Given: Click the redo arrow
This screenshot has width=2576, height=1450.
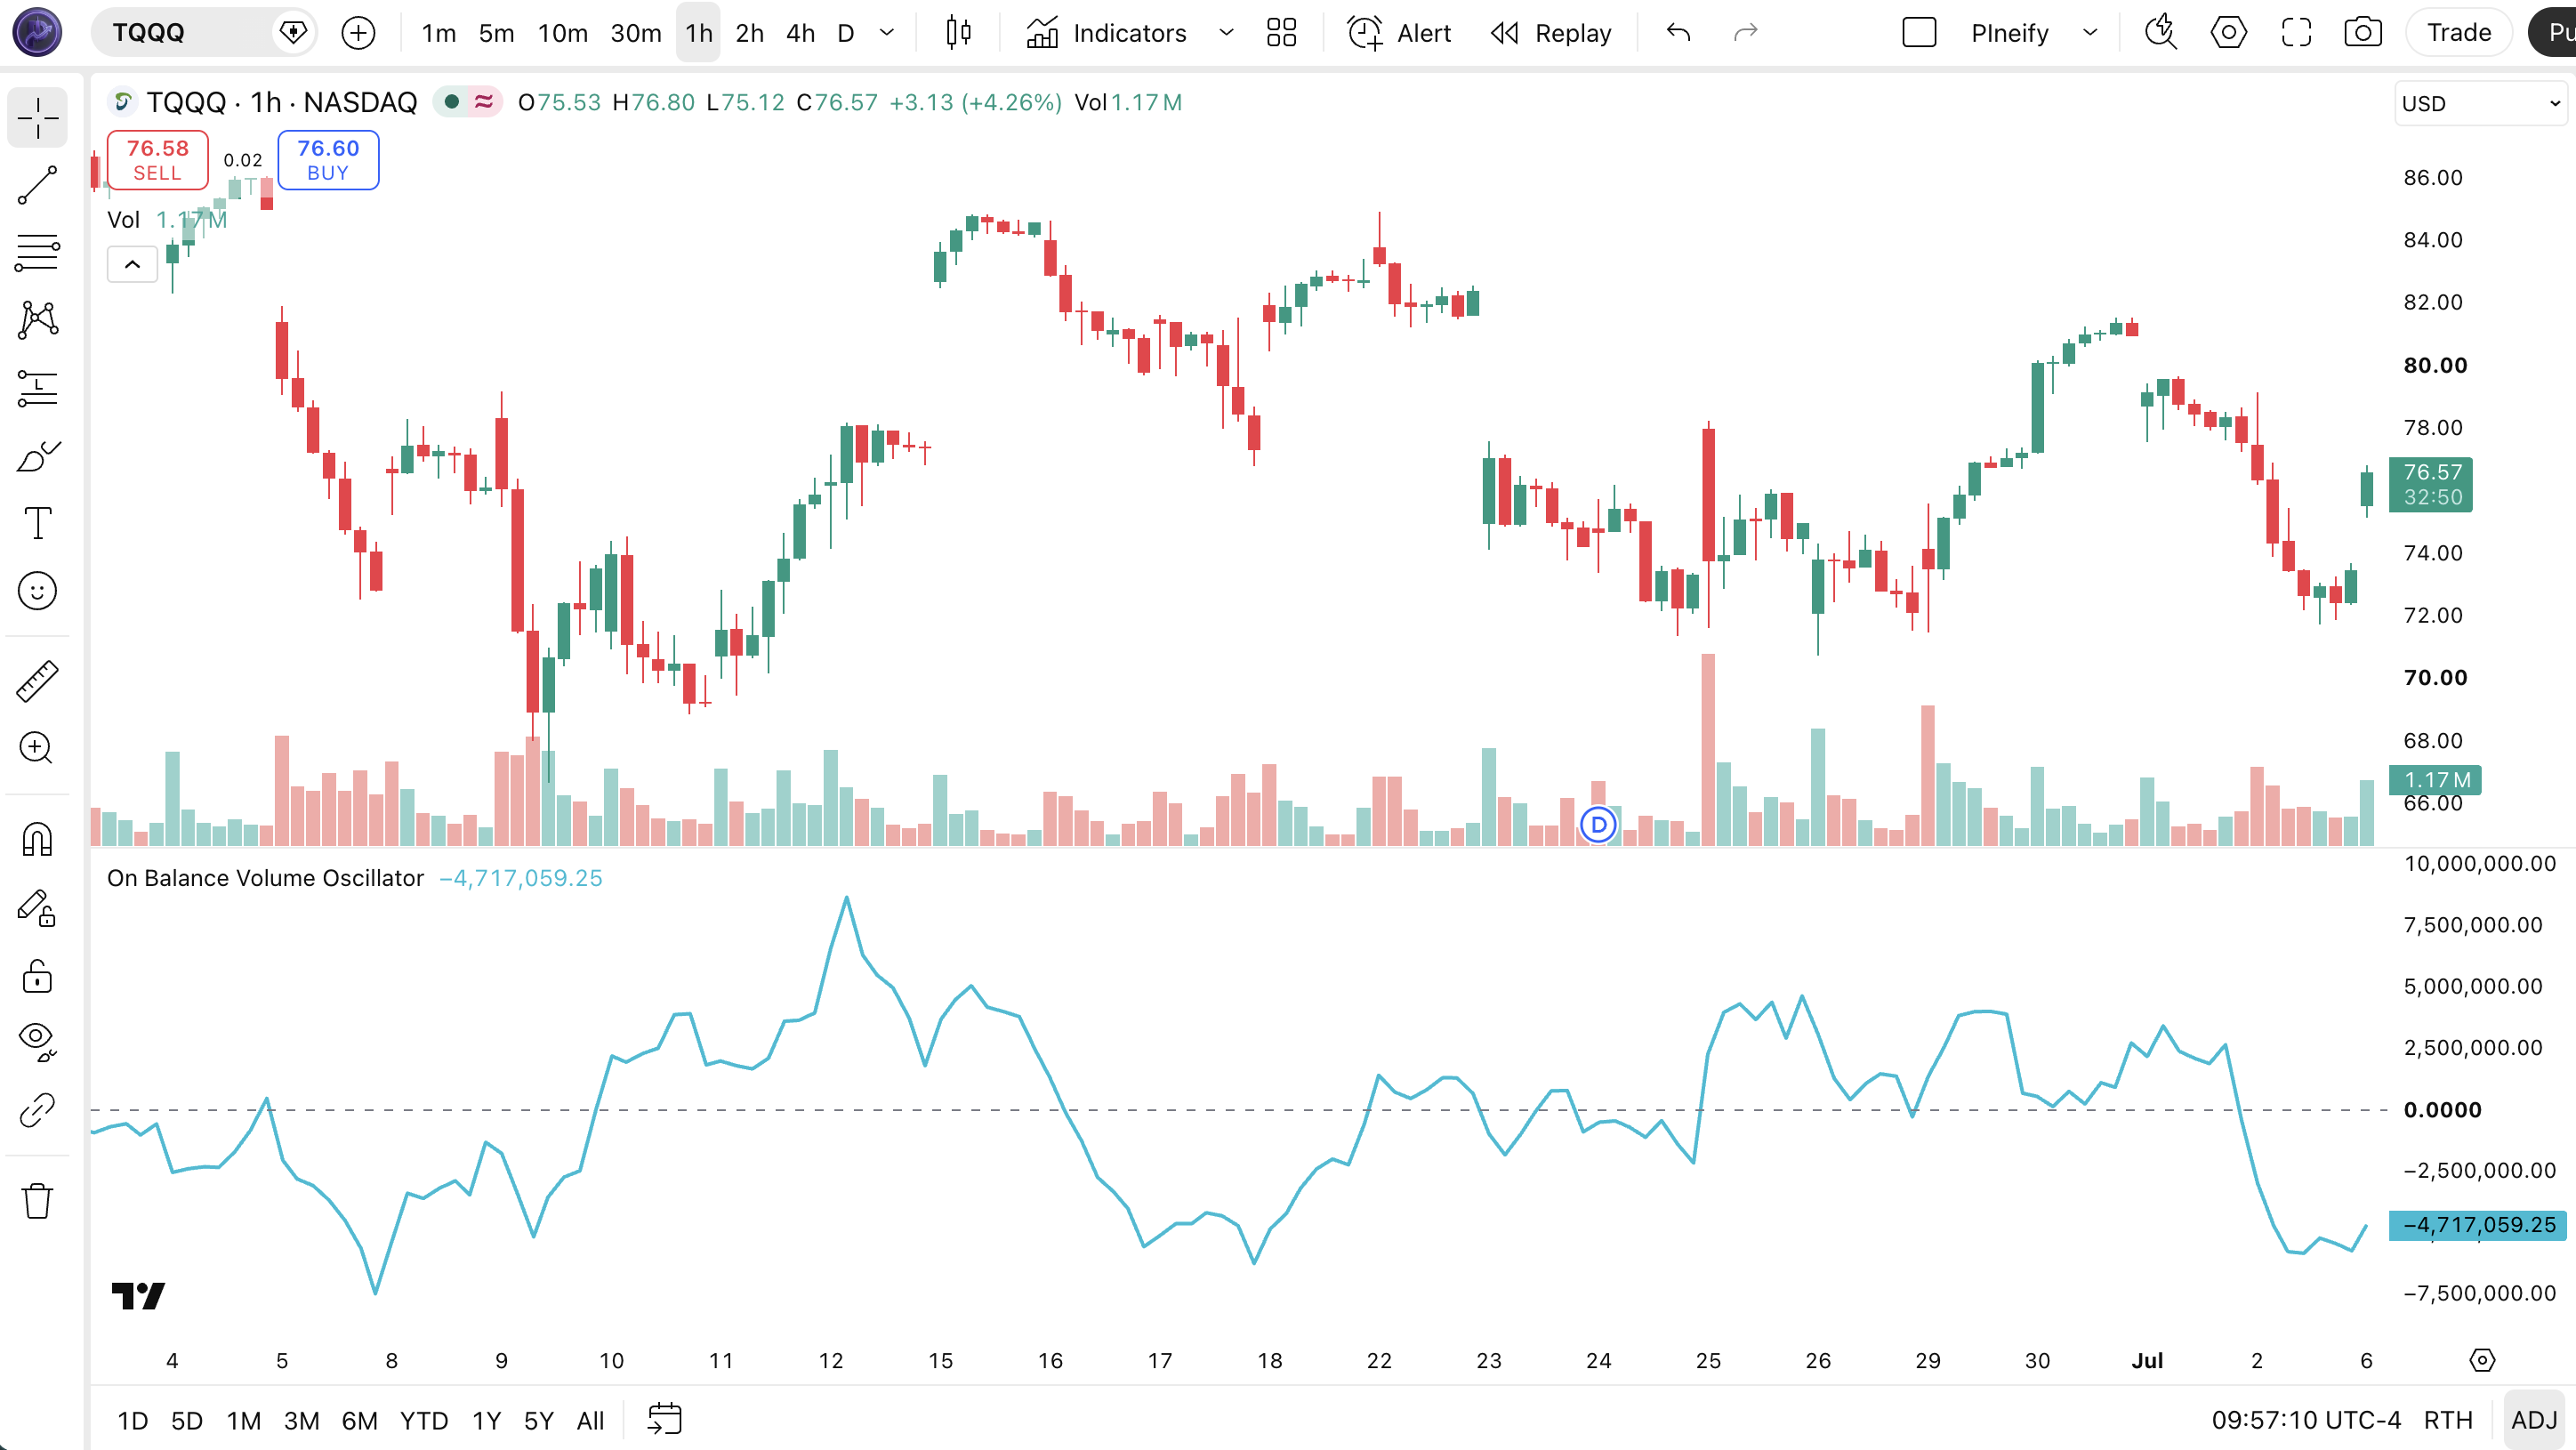Looking at the screenshot, I should [x=1745, y=33].
